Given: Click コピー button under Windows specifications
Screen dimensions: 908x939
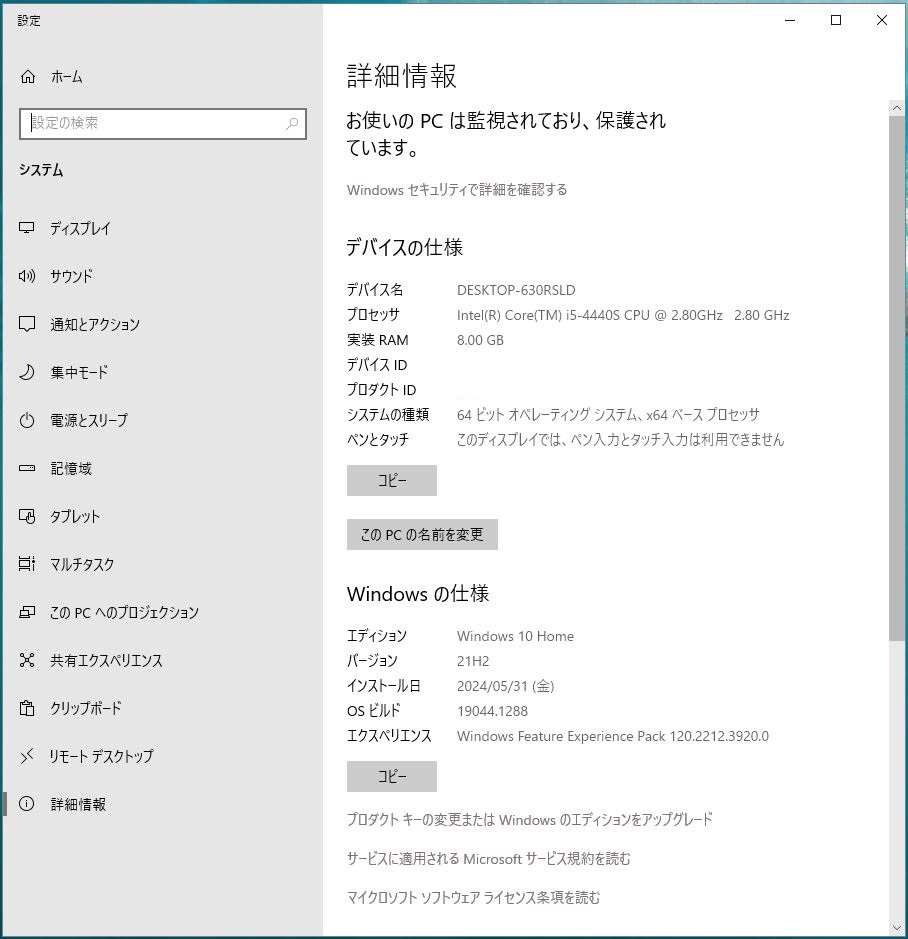Looking at the screenshot, I should tap(392, 776).
